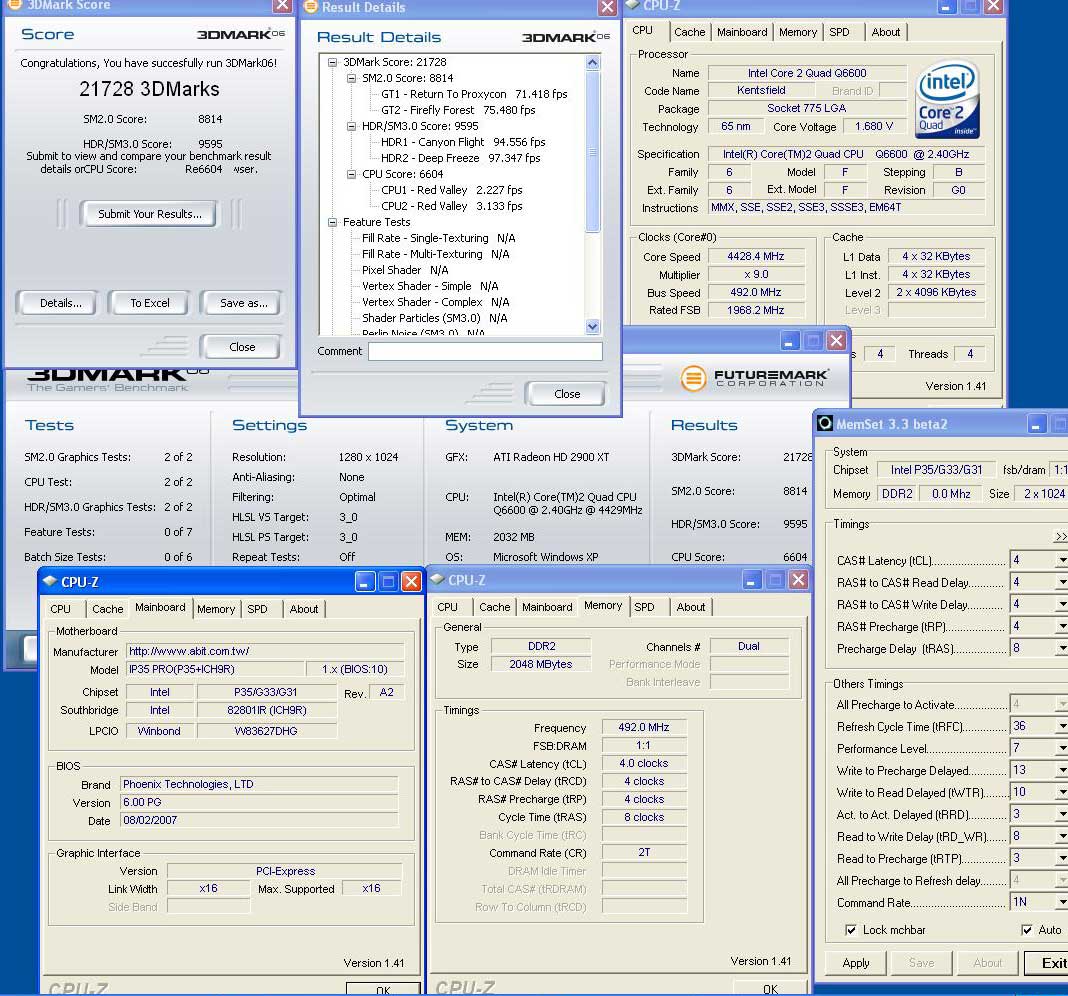The height and width of the screenshot is (996, 1068).
Task: Open the Write to Read Delayed (tWTR) dropdown
Action: pos(1062,792)
